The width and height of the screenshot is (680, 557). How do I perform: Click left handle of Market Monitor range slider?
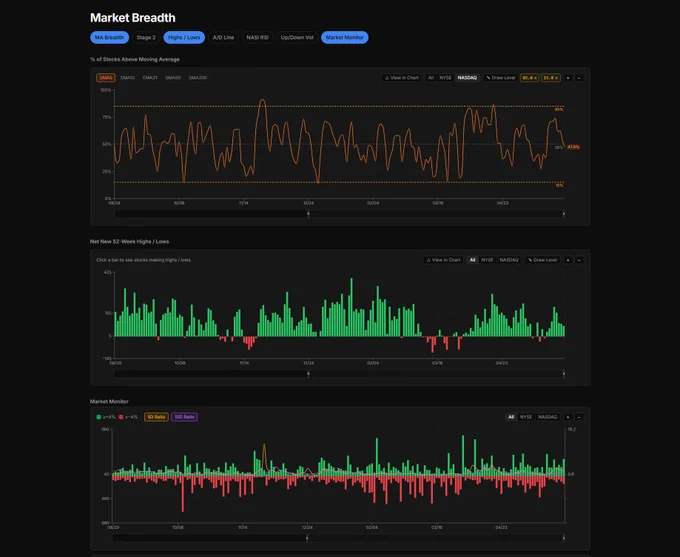307,538
